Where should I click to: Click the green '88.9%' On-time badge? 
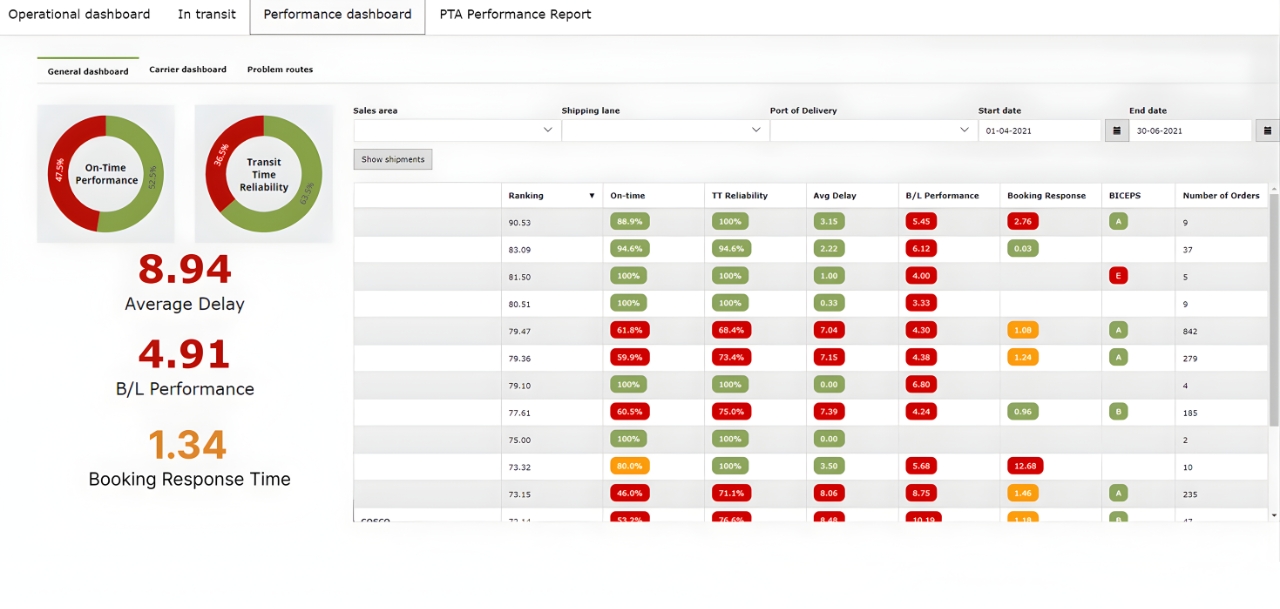pos(629,221)
